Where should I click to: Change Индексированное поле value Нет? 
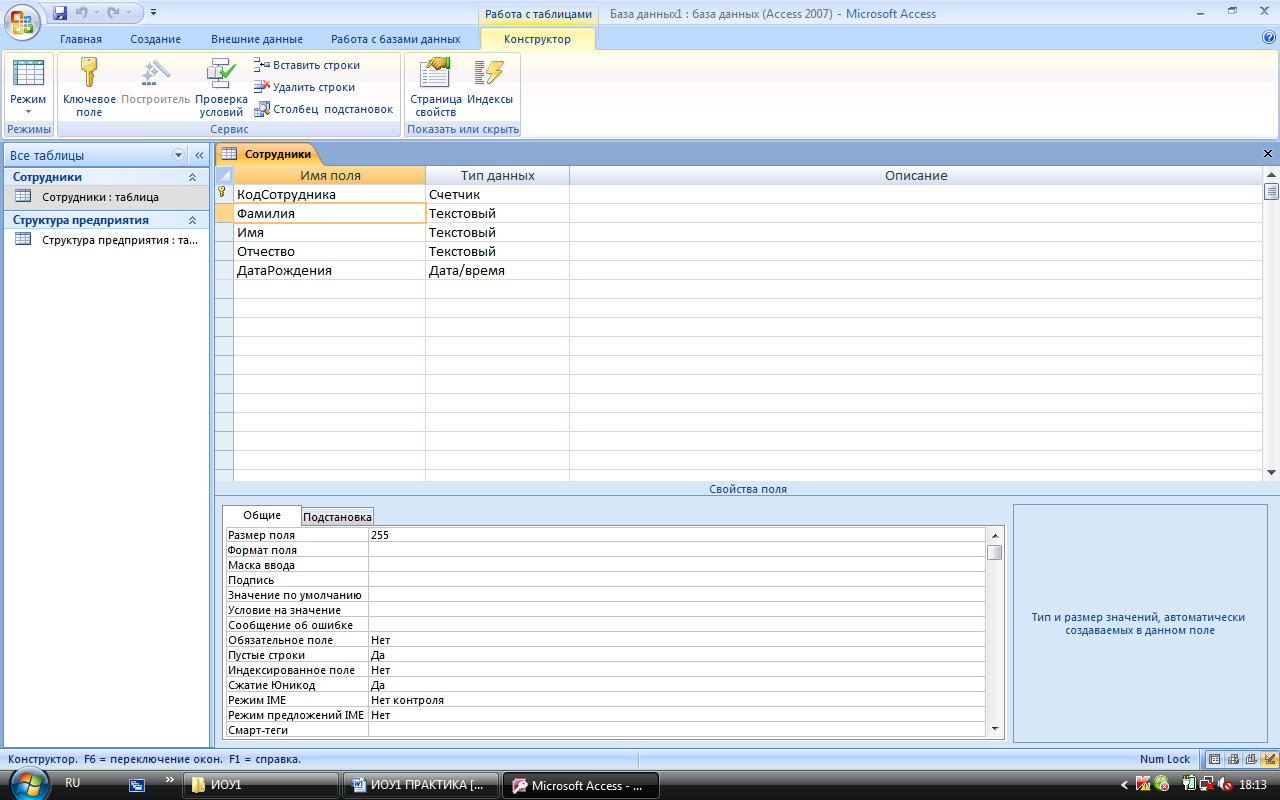[x=677, y=670]
